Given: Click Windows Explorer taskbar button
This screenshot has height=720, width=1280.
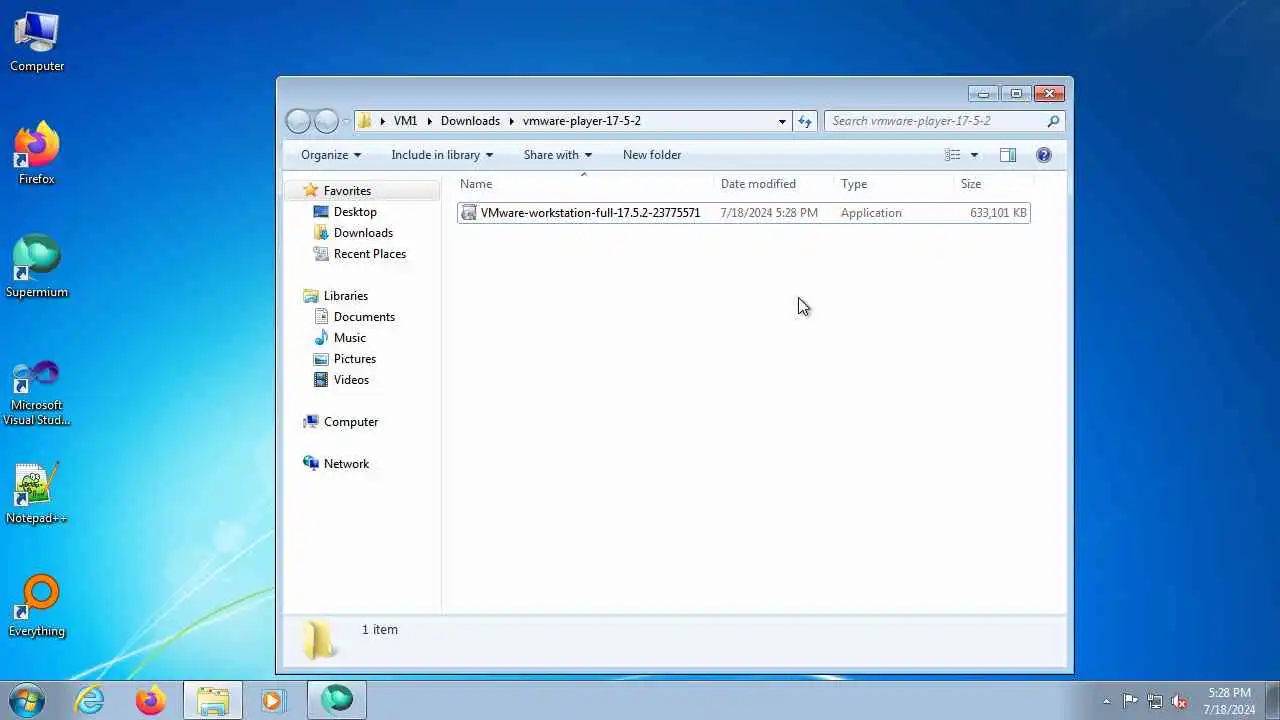Looking at the screenshot, I should pyautogui.click(x=213, y=700).
